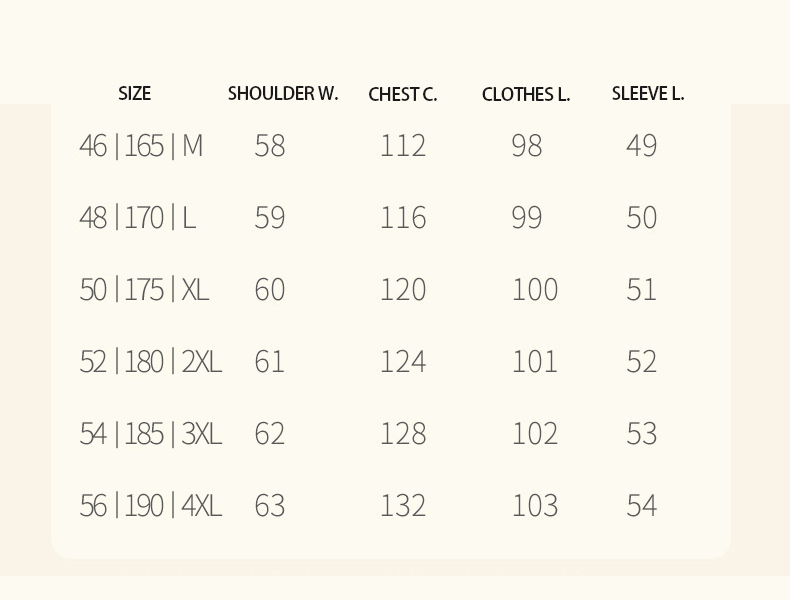
Task: Click chest value 116 for size L
Action: [x=403, y=218]
